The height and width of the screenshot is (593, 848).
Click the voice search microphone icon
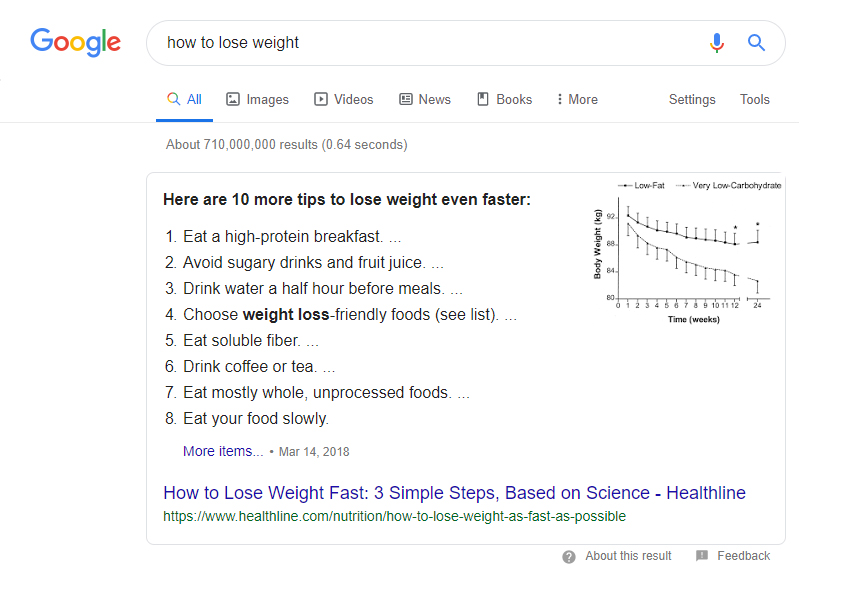pyautogui.click(x=717, y=43)
